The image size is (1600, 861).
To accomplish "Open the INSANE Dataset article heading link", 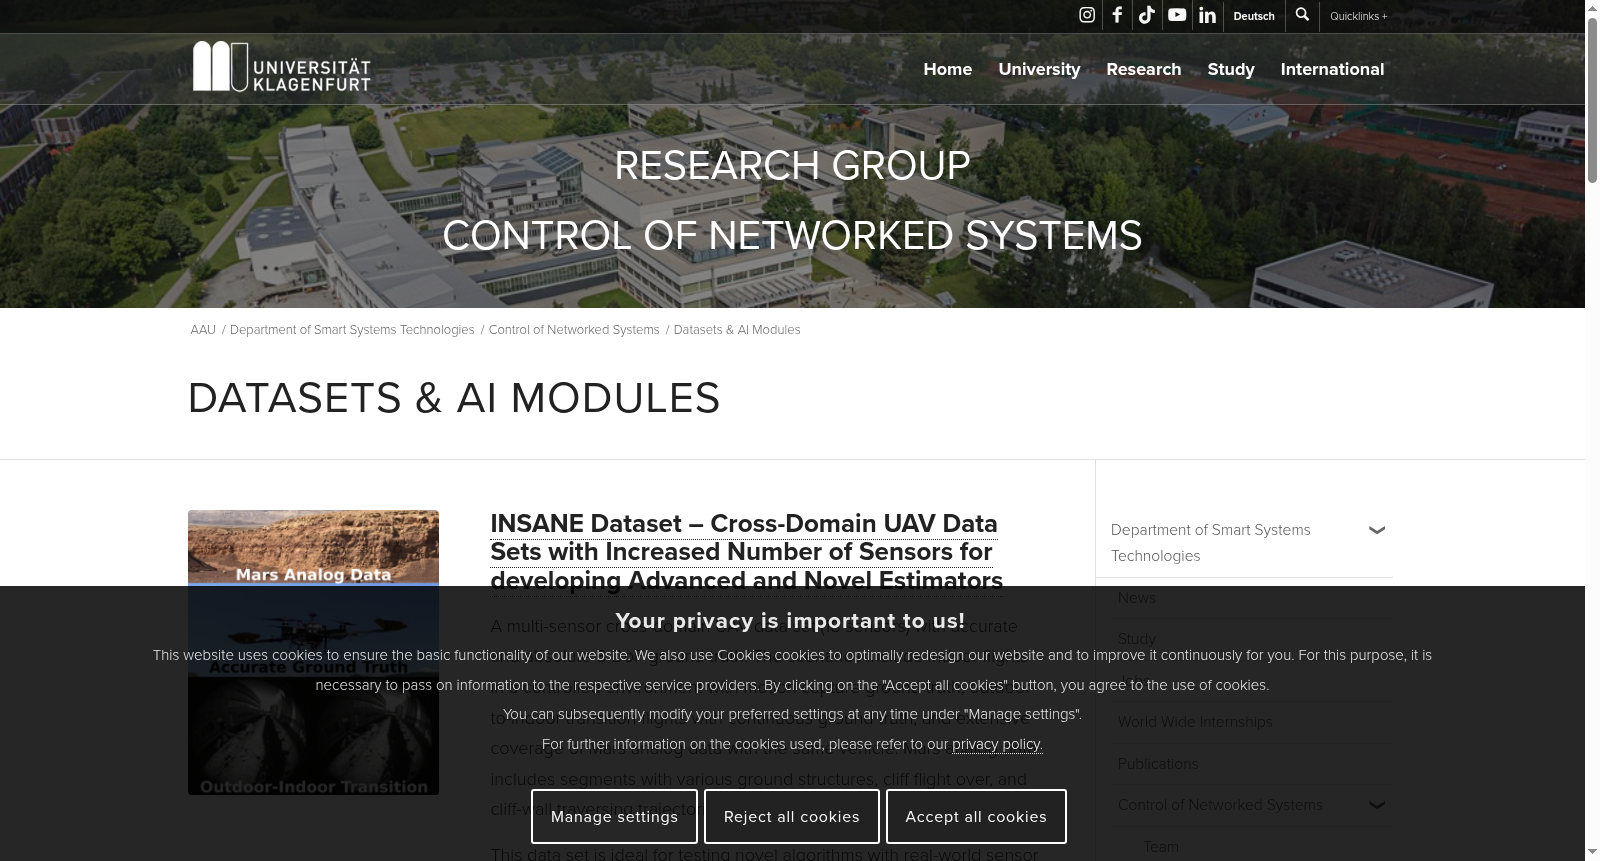I will (746, 552).
